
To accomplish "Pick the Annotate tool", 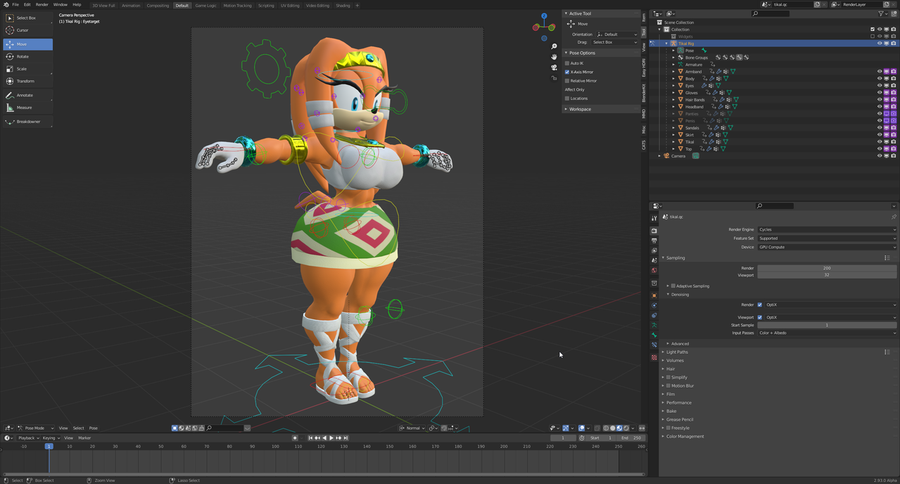I will click(28, 95).
